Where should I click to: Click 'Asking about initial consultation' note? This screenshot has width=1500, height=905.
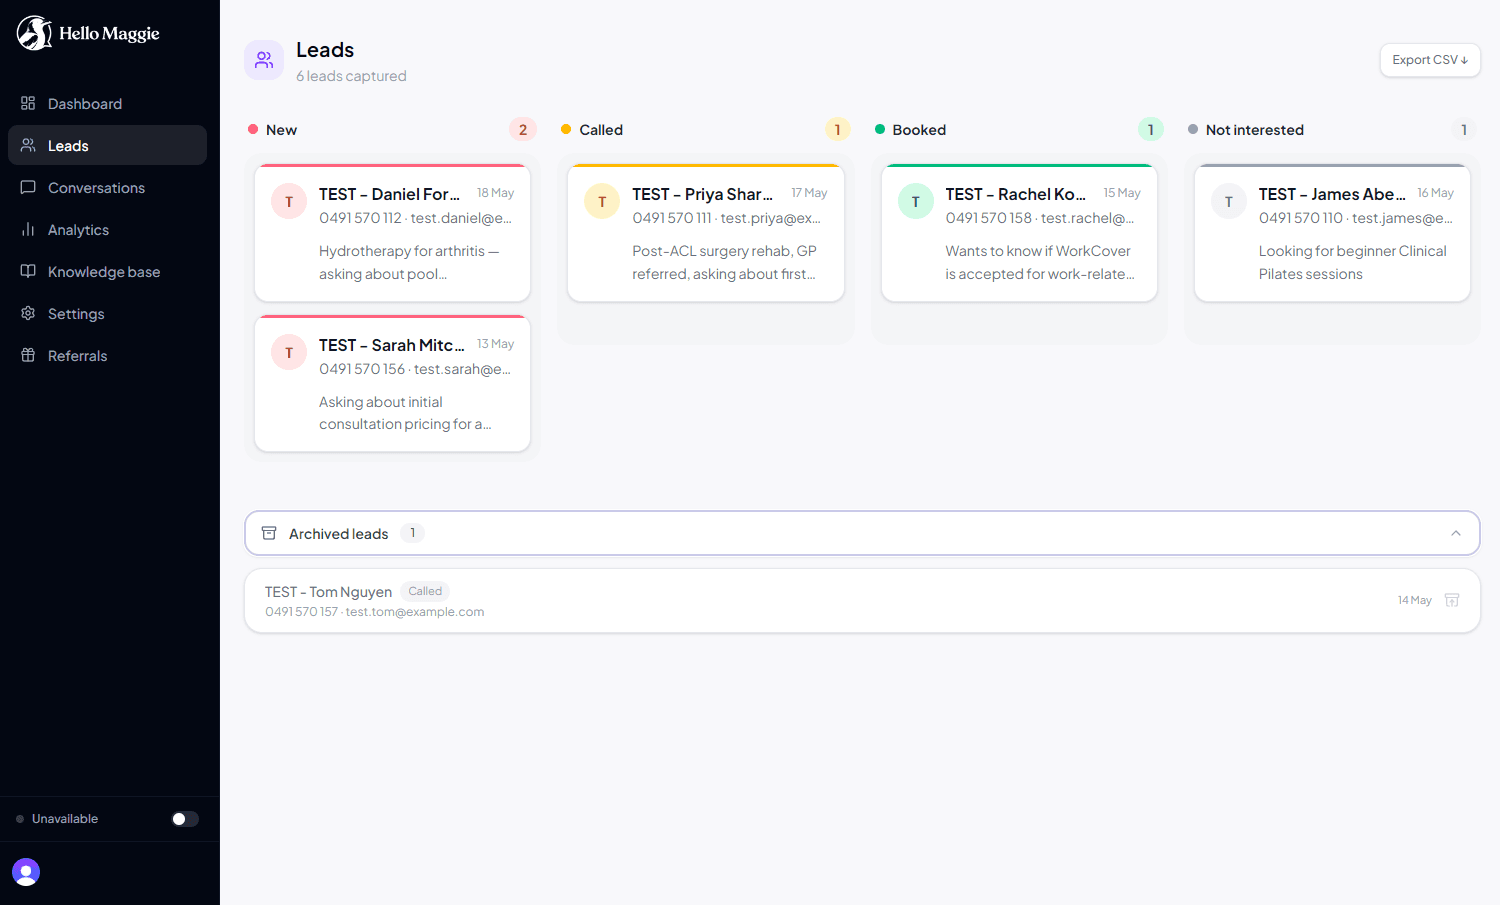(405, 413)
